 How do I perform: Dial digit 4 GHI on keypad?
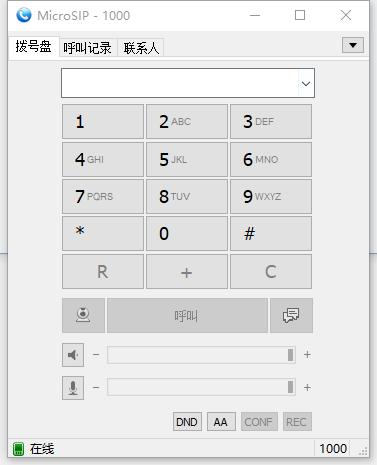[x=103, y=160]
